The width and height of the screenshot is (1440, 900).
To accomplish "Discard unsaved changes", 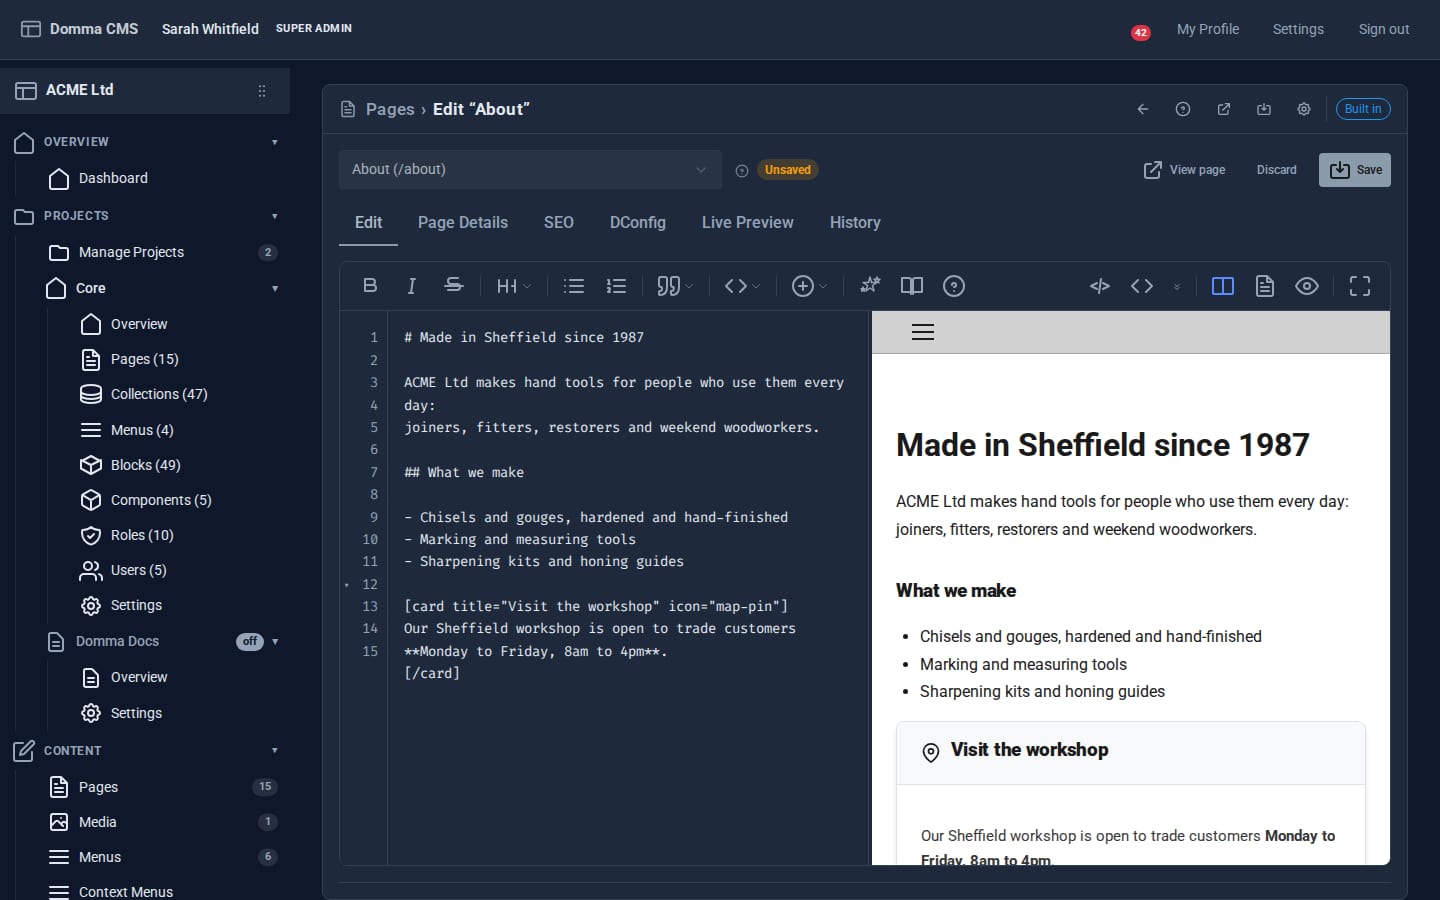I will coord(1277,170).
